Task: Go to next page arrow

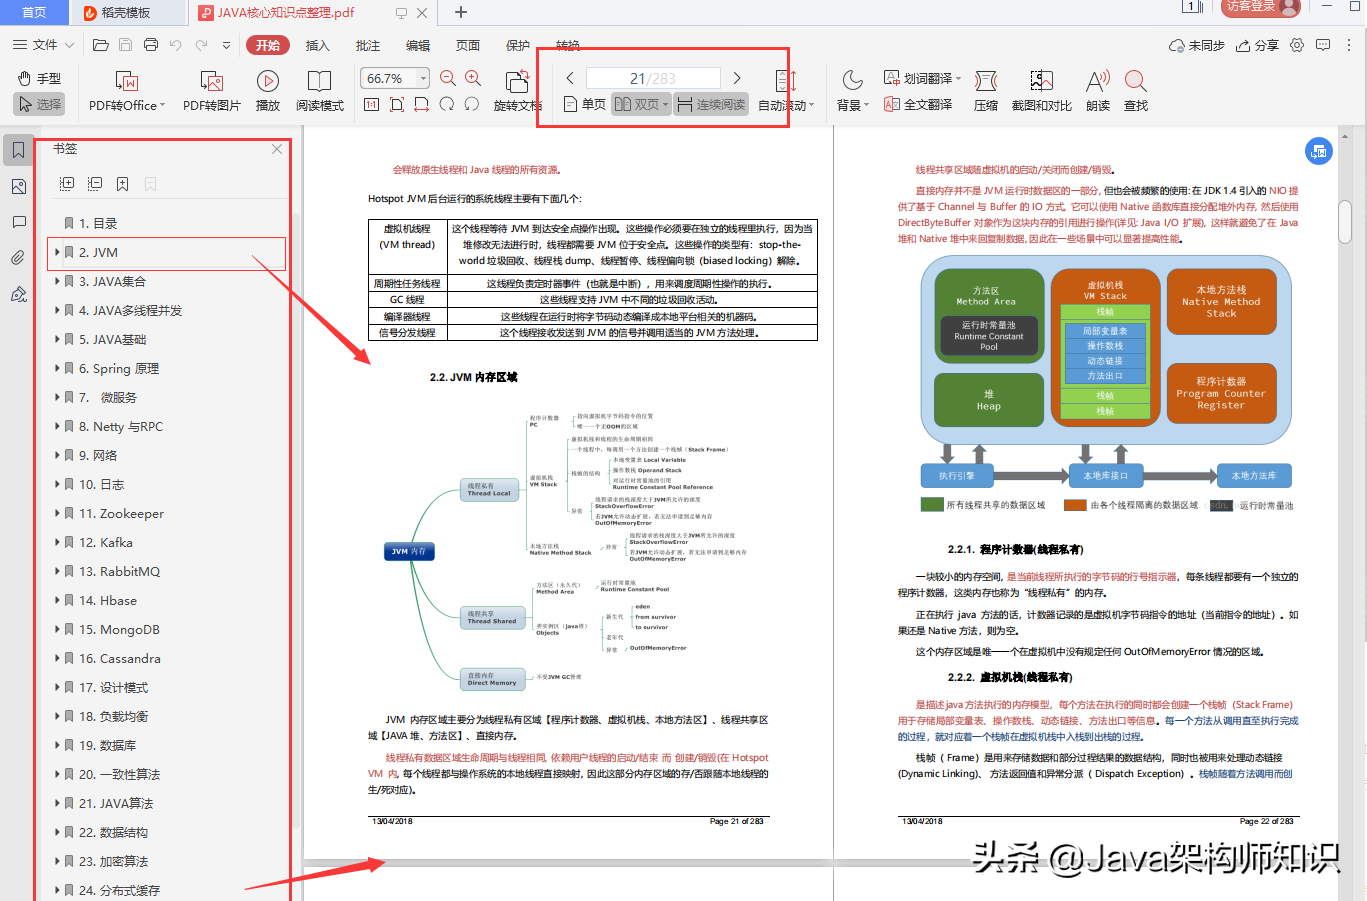Action: (x=737, y=78)
